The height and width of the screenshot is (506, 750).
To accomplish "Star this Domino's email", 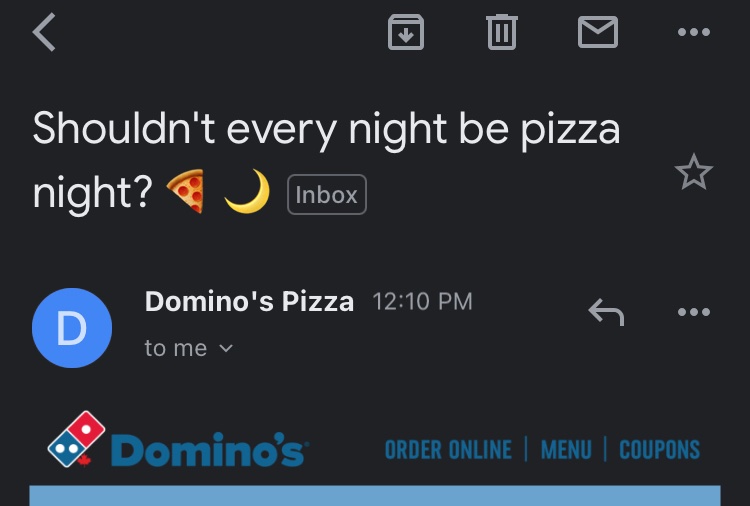I will coord(694,172).
